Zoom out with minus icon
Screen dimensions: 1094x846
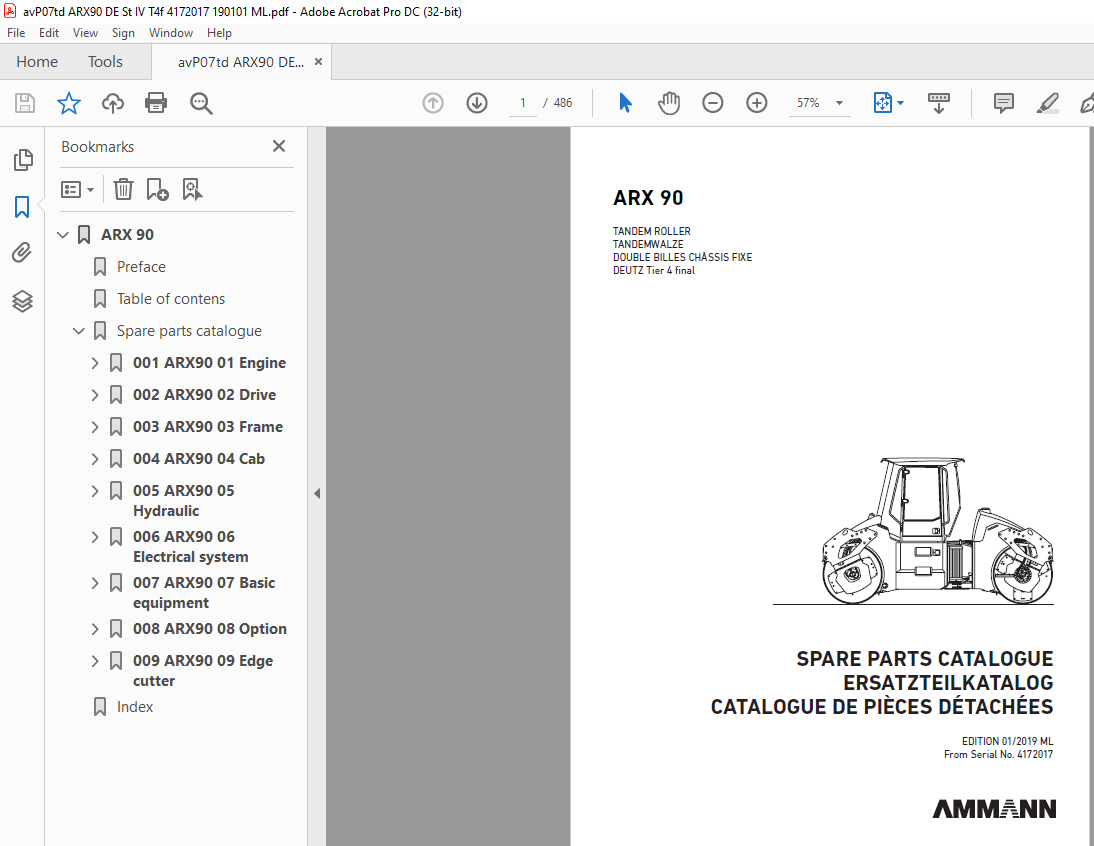click(712, 103)
